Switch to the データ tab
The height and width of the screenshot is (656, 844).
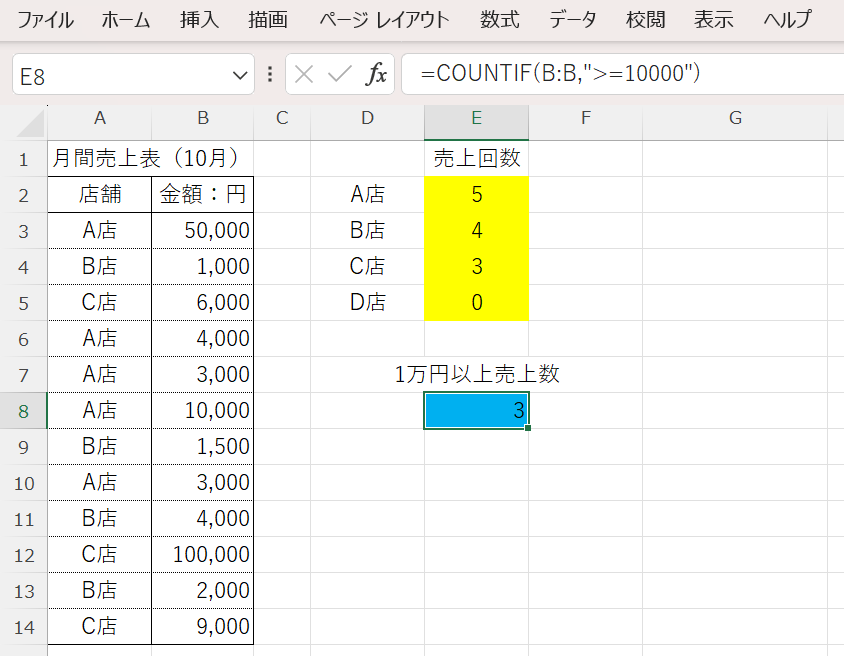tap(574, 20)
